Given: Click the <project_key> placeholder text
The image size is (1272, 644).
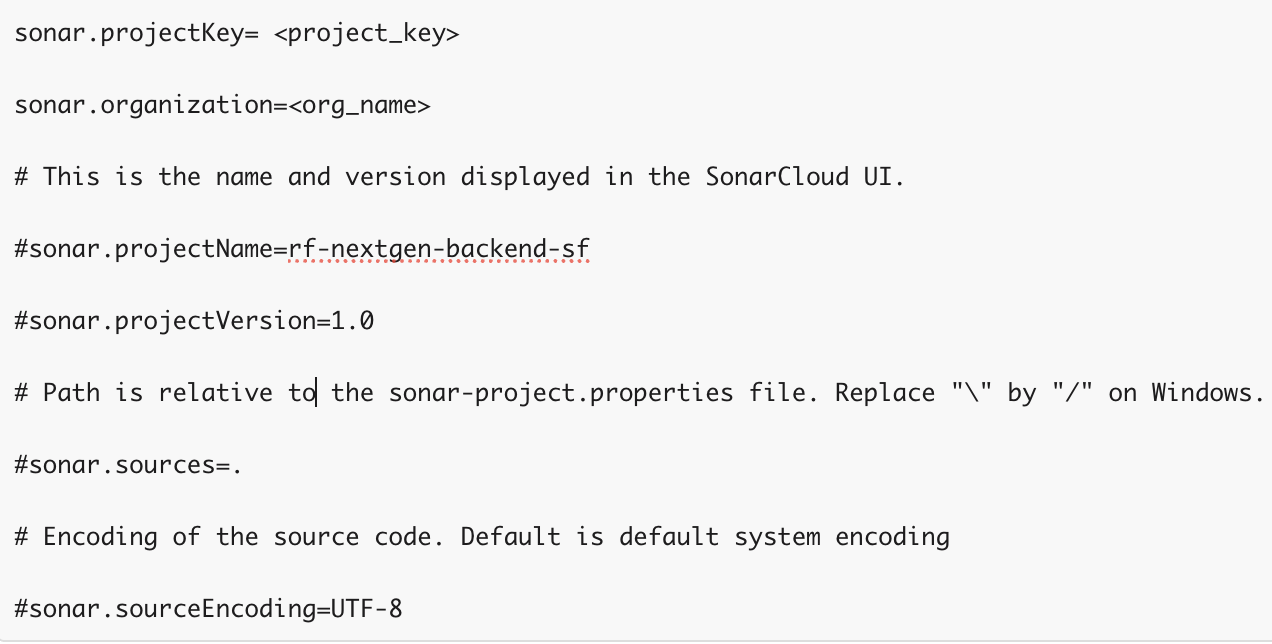Looking at the screenshot, I should (x=366, y=34).
